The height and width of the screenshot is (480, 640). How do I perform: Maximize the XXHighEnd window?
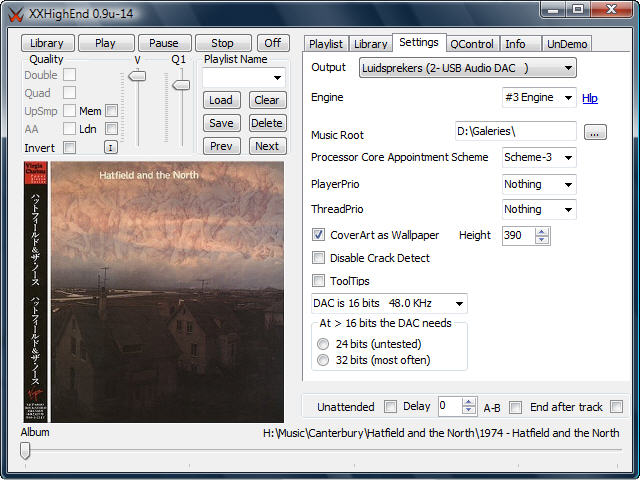pos(578,10)
